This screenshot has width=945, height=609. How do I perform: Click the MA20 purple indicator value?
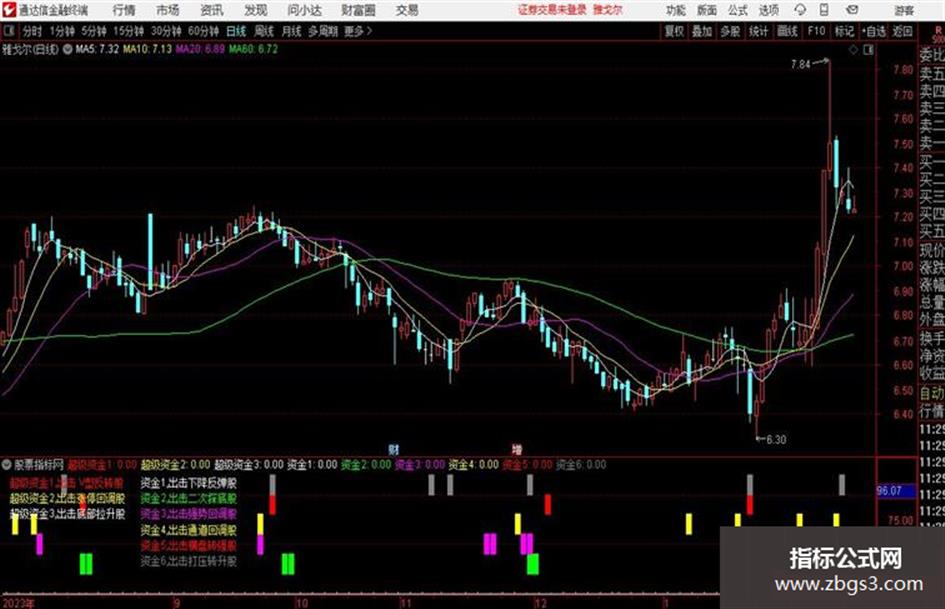coord(200,49)
